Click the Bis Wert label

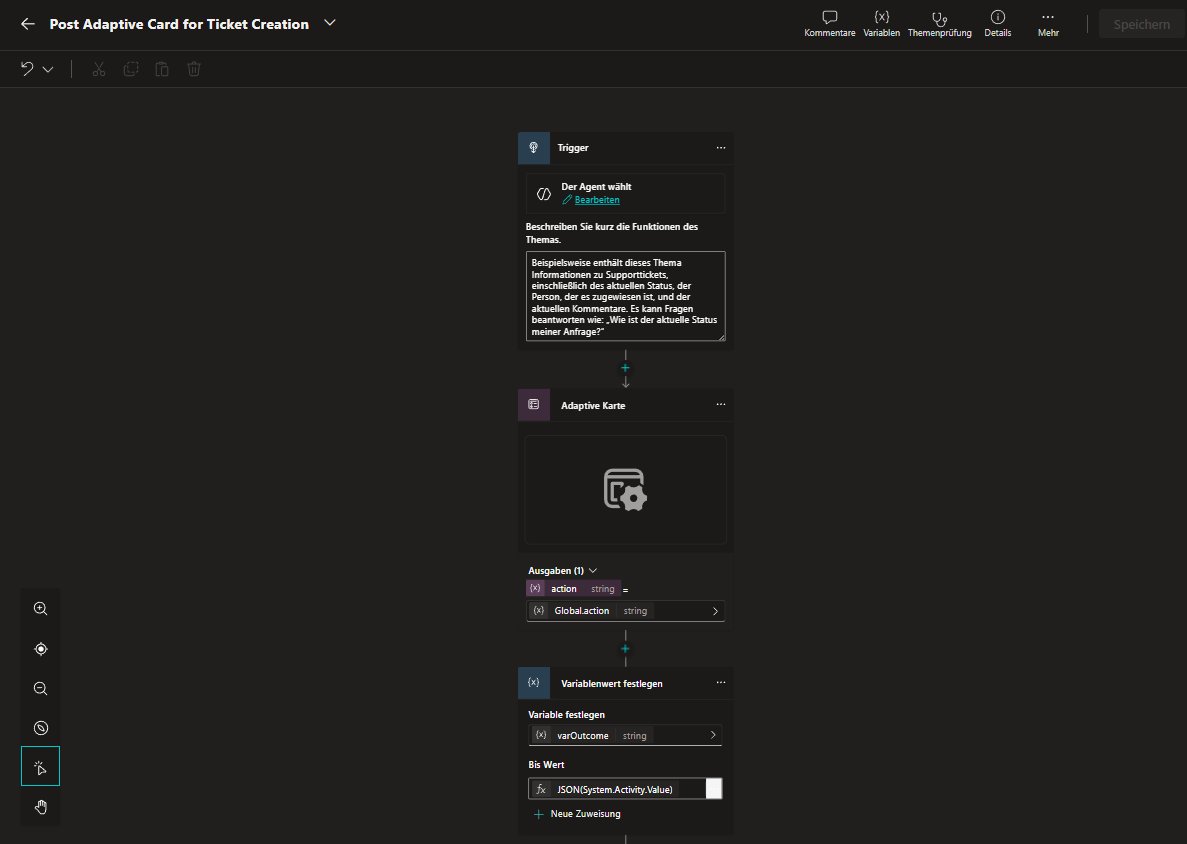coord(547,765)
